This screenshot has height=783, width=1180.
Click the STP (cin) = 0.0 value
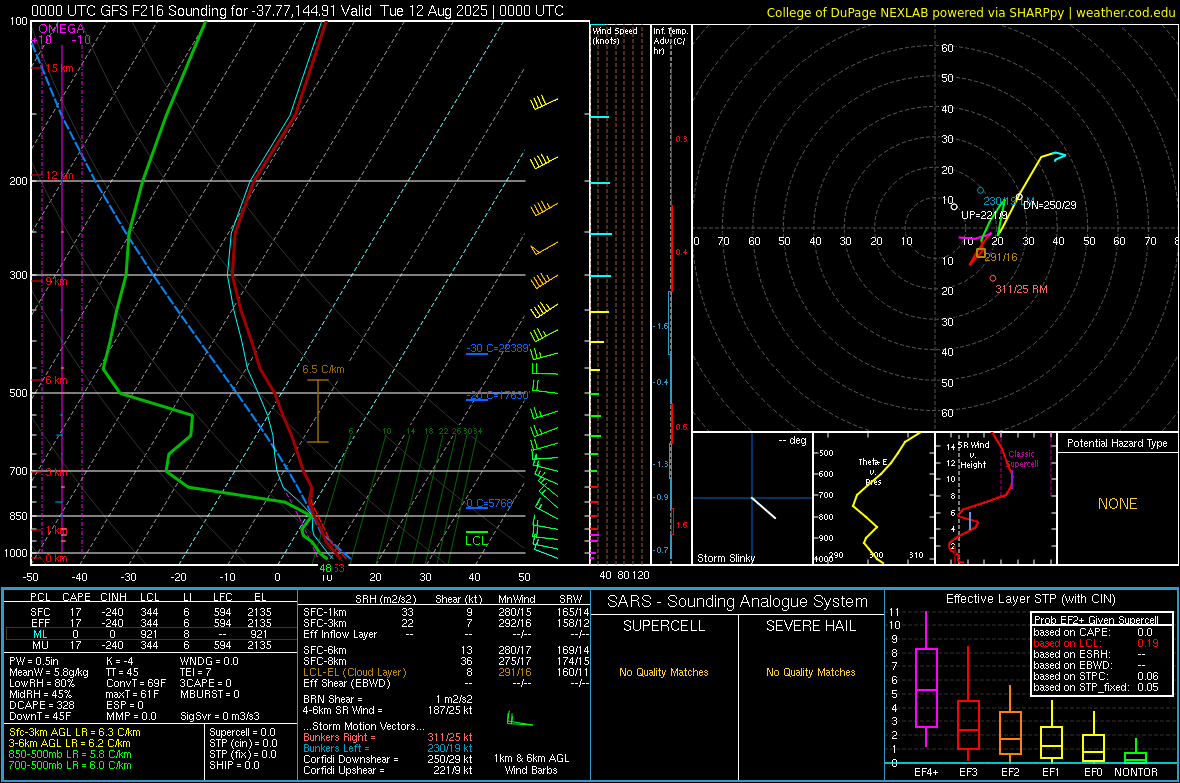point(242,743)
